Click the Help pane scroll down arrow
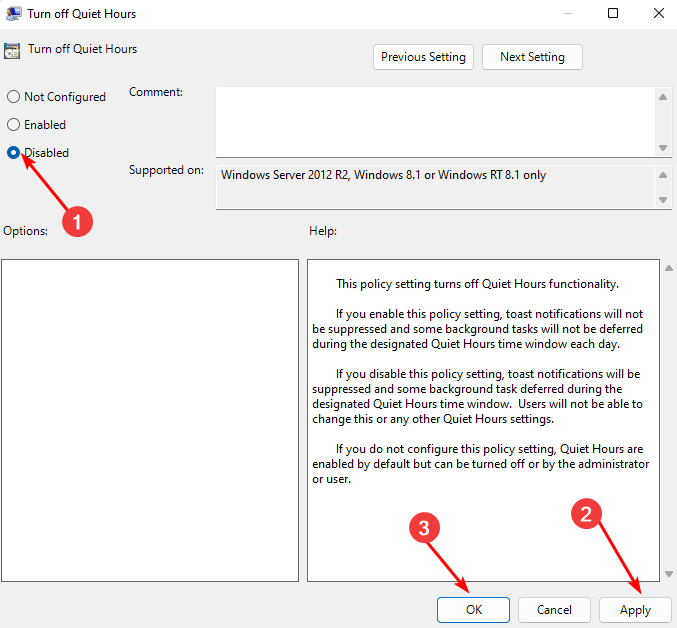Image resolution: width=677 pixels, height=628 pixels. 669,574
